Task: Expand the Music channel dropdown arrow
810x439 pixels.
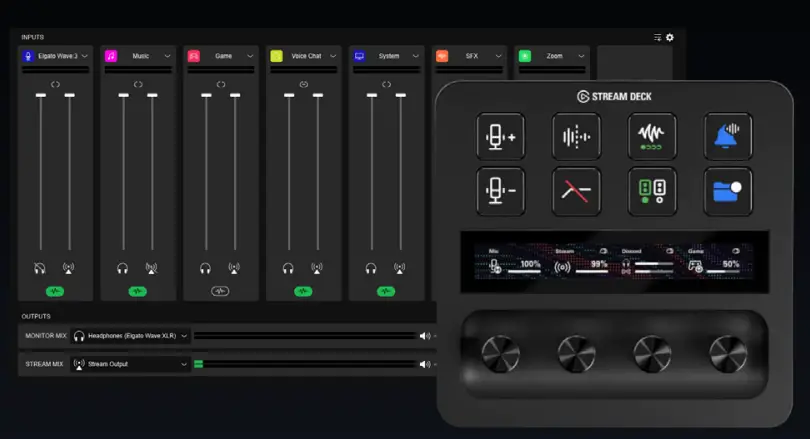Action: pyautogui.click(x=167, y=56)
